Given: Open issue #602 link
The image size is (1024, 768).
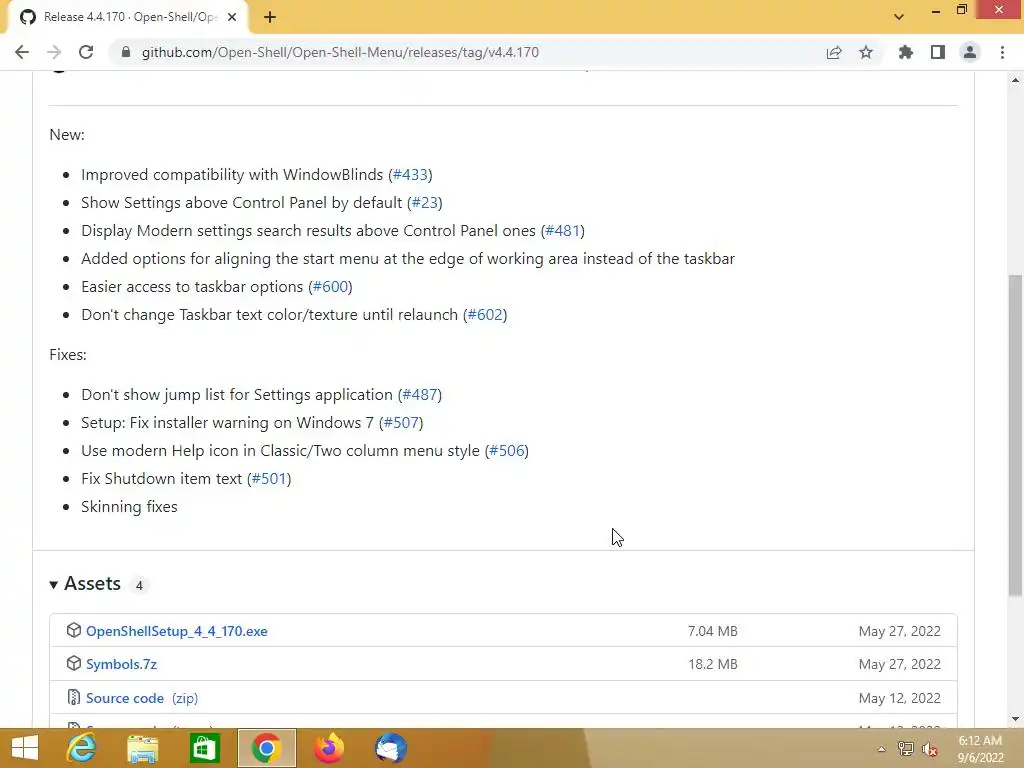Looking at the screenshot, I should [485, 315].
